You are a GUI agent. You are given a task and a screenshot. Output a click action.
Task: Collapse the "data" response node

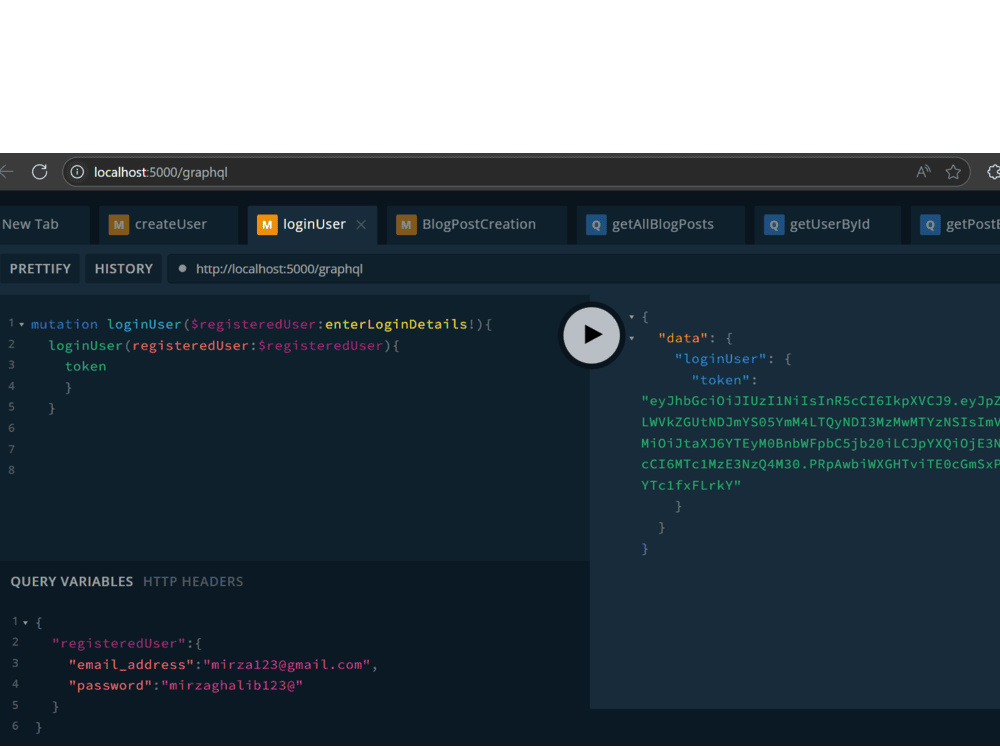point(632,338)
